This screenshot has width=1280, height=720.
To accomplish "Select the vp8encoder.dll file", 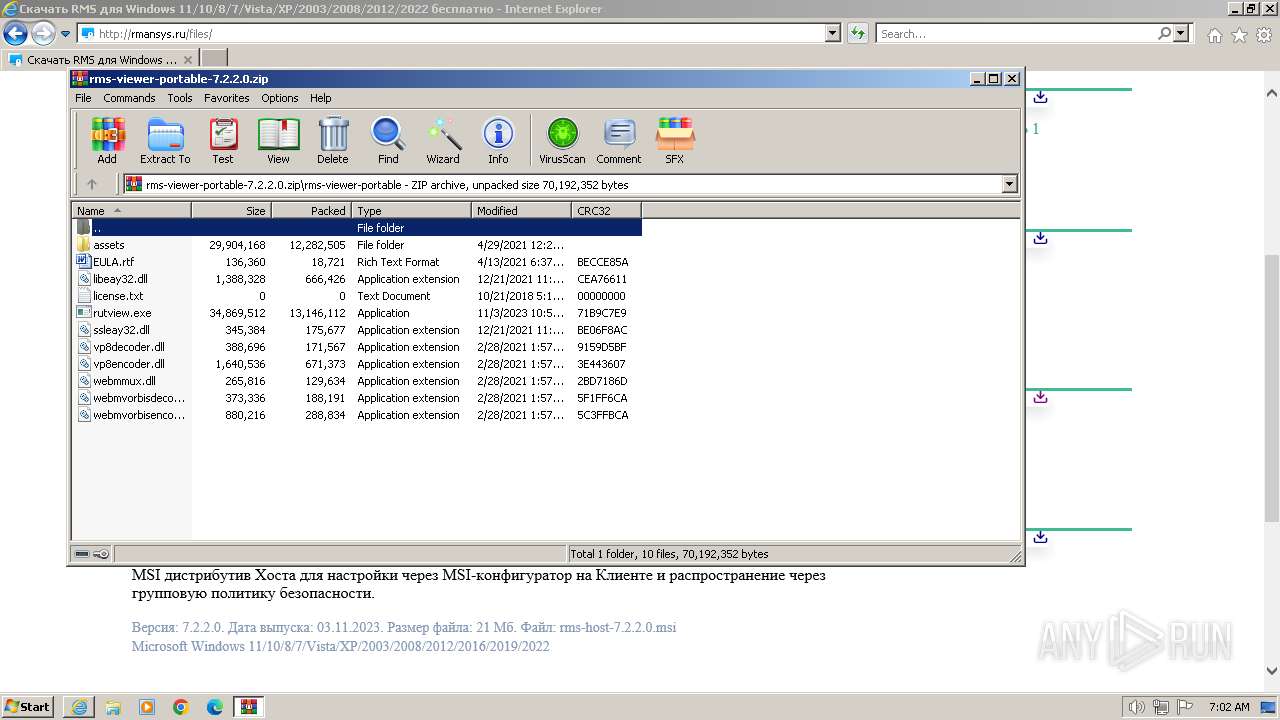I will click(357, 364).
